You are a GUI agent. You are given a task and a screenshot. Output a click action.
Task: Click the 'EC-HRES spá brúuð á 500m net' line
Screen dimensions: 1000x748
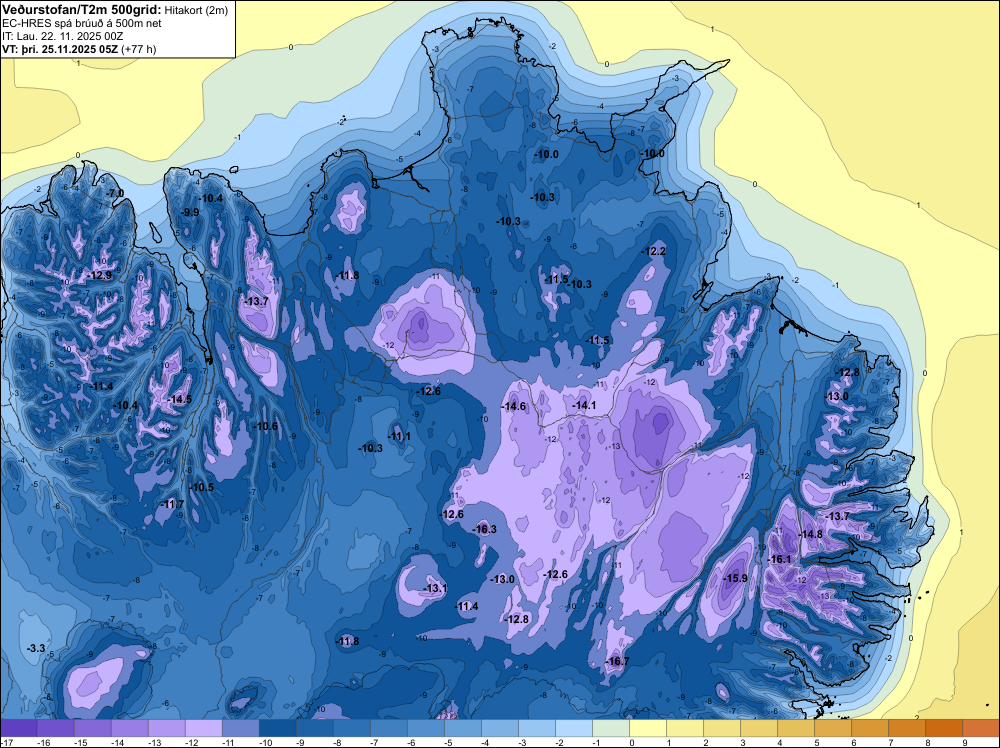[x=82, y=23]
